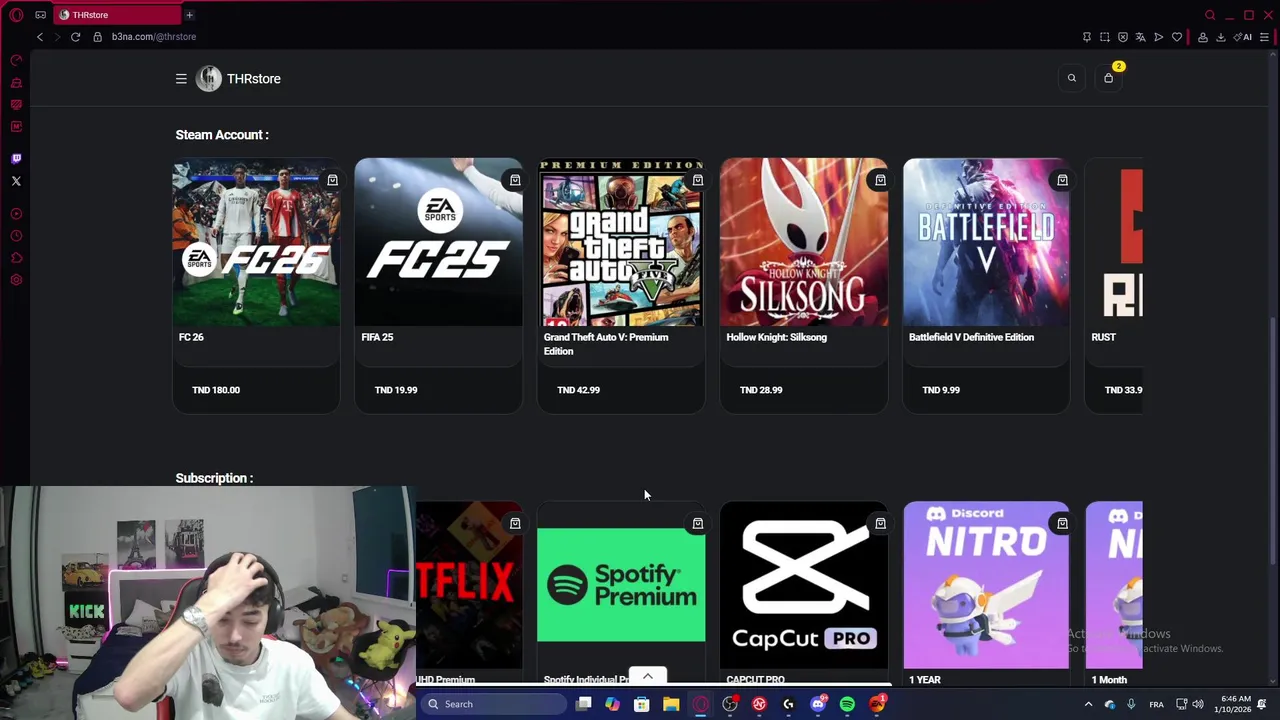The width and height of the screenshot is (1280, 720).
Task: Go back to previous page
Action: pos(40,37)
